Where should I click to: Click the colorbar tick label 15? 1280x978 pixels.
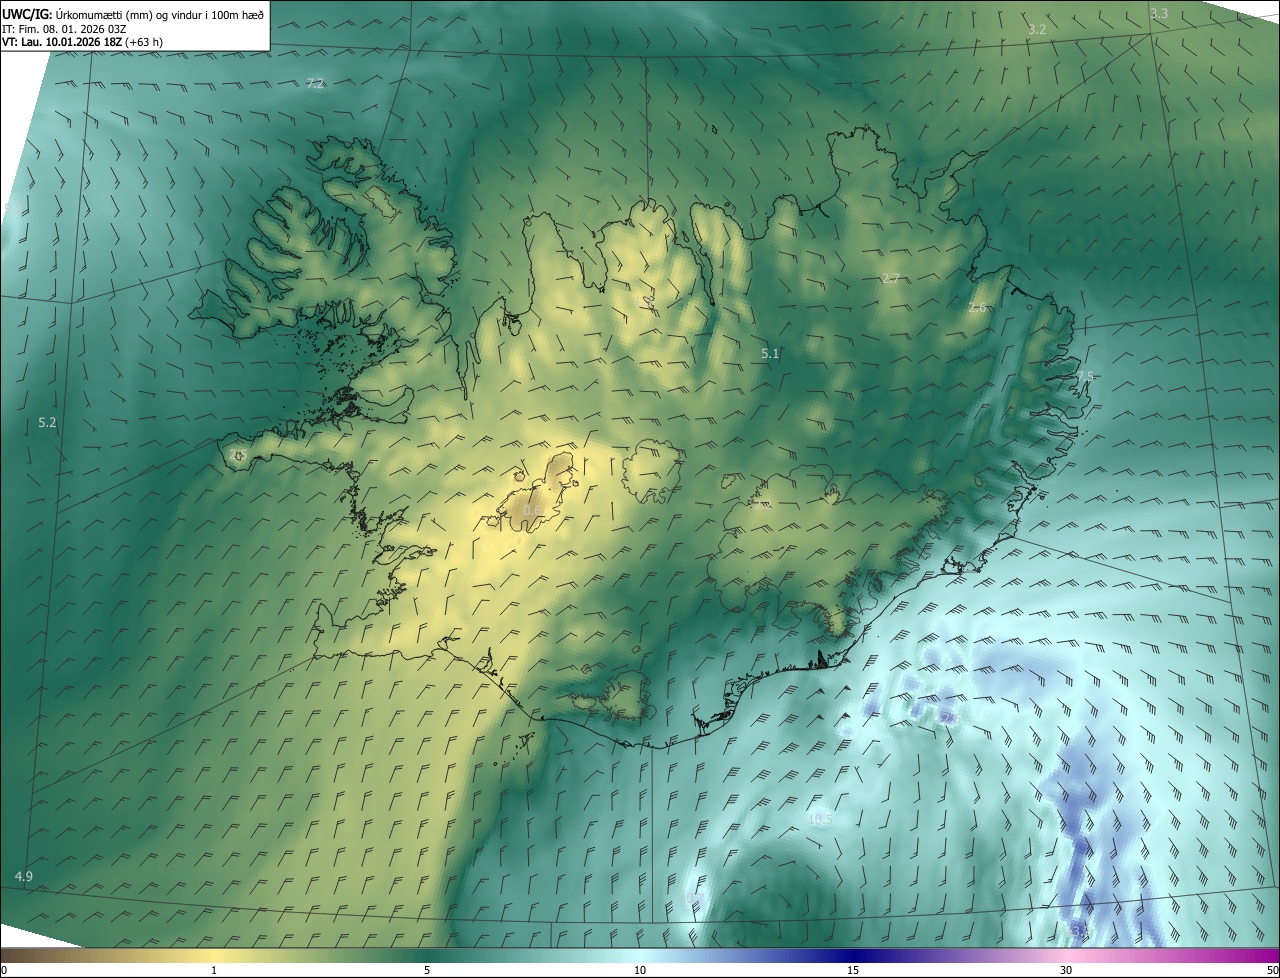tap(853, 971)
